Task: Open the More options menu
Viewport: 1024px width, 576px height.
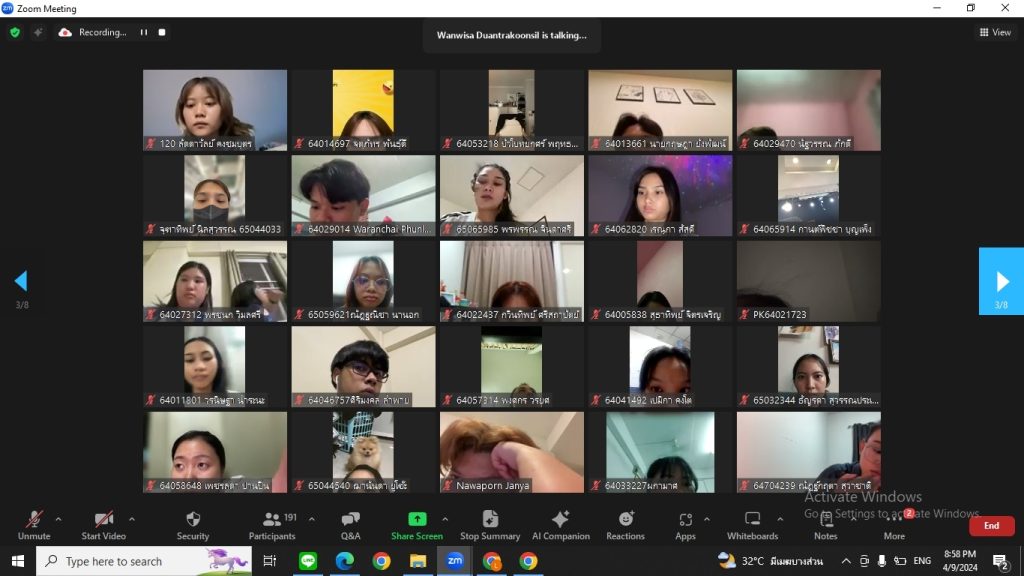Action: tap(894, 526)
